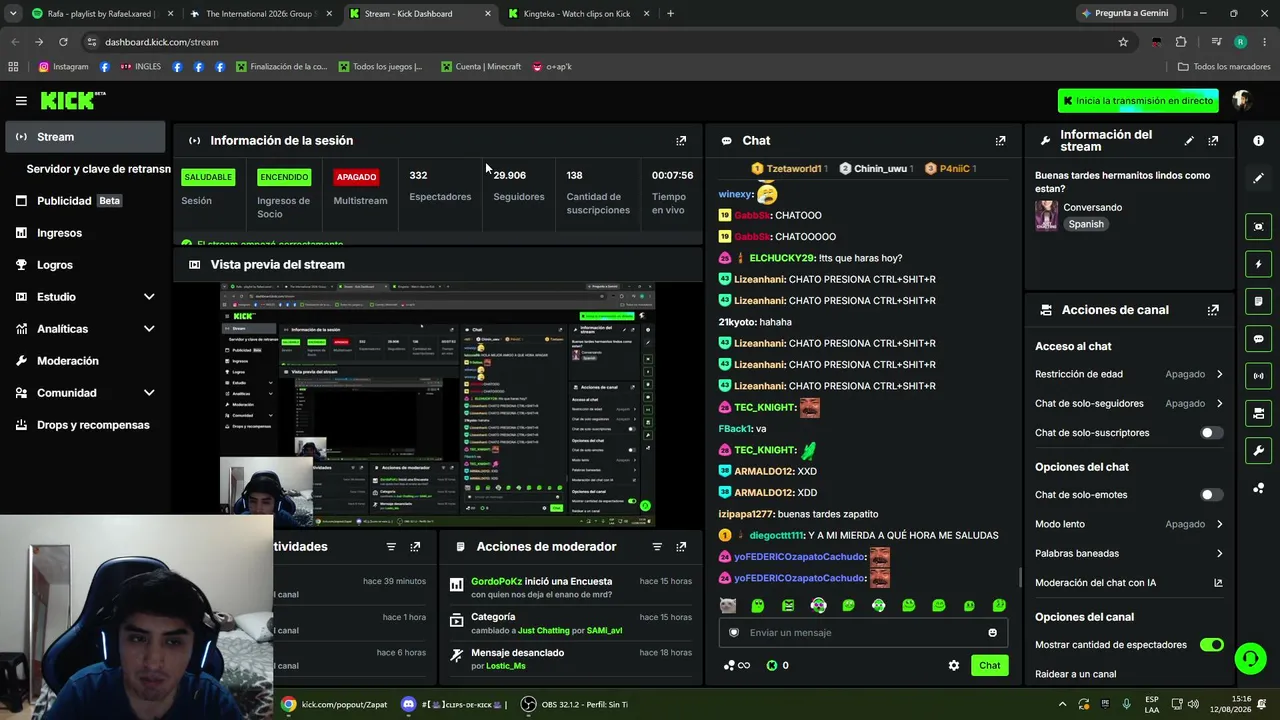Open Palabras baneadas list

[x=1129, y=554]
